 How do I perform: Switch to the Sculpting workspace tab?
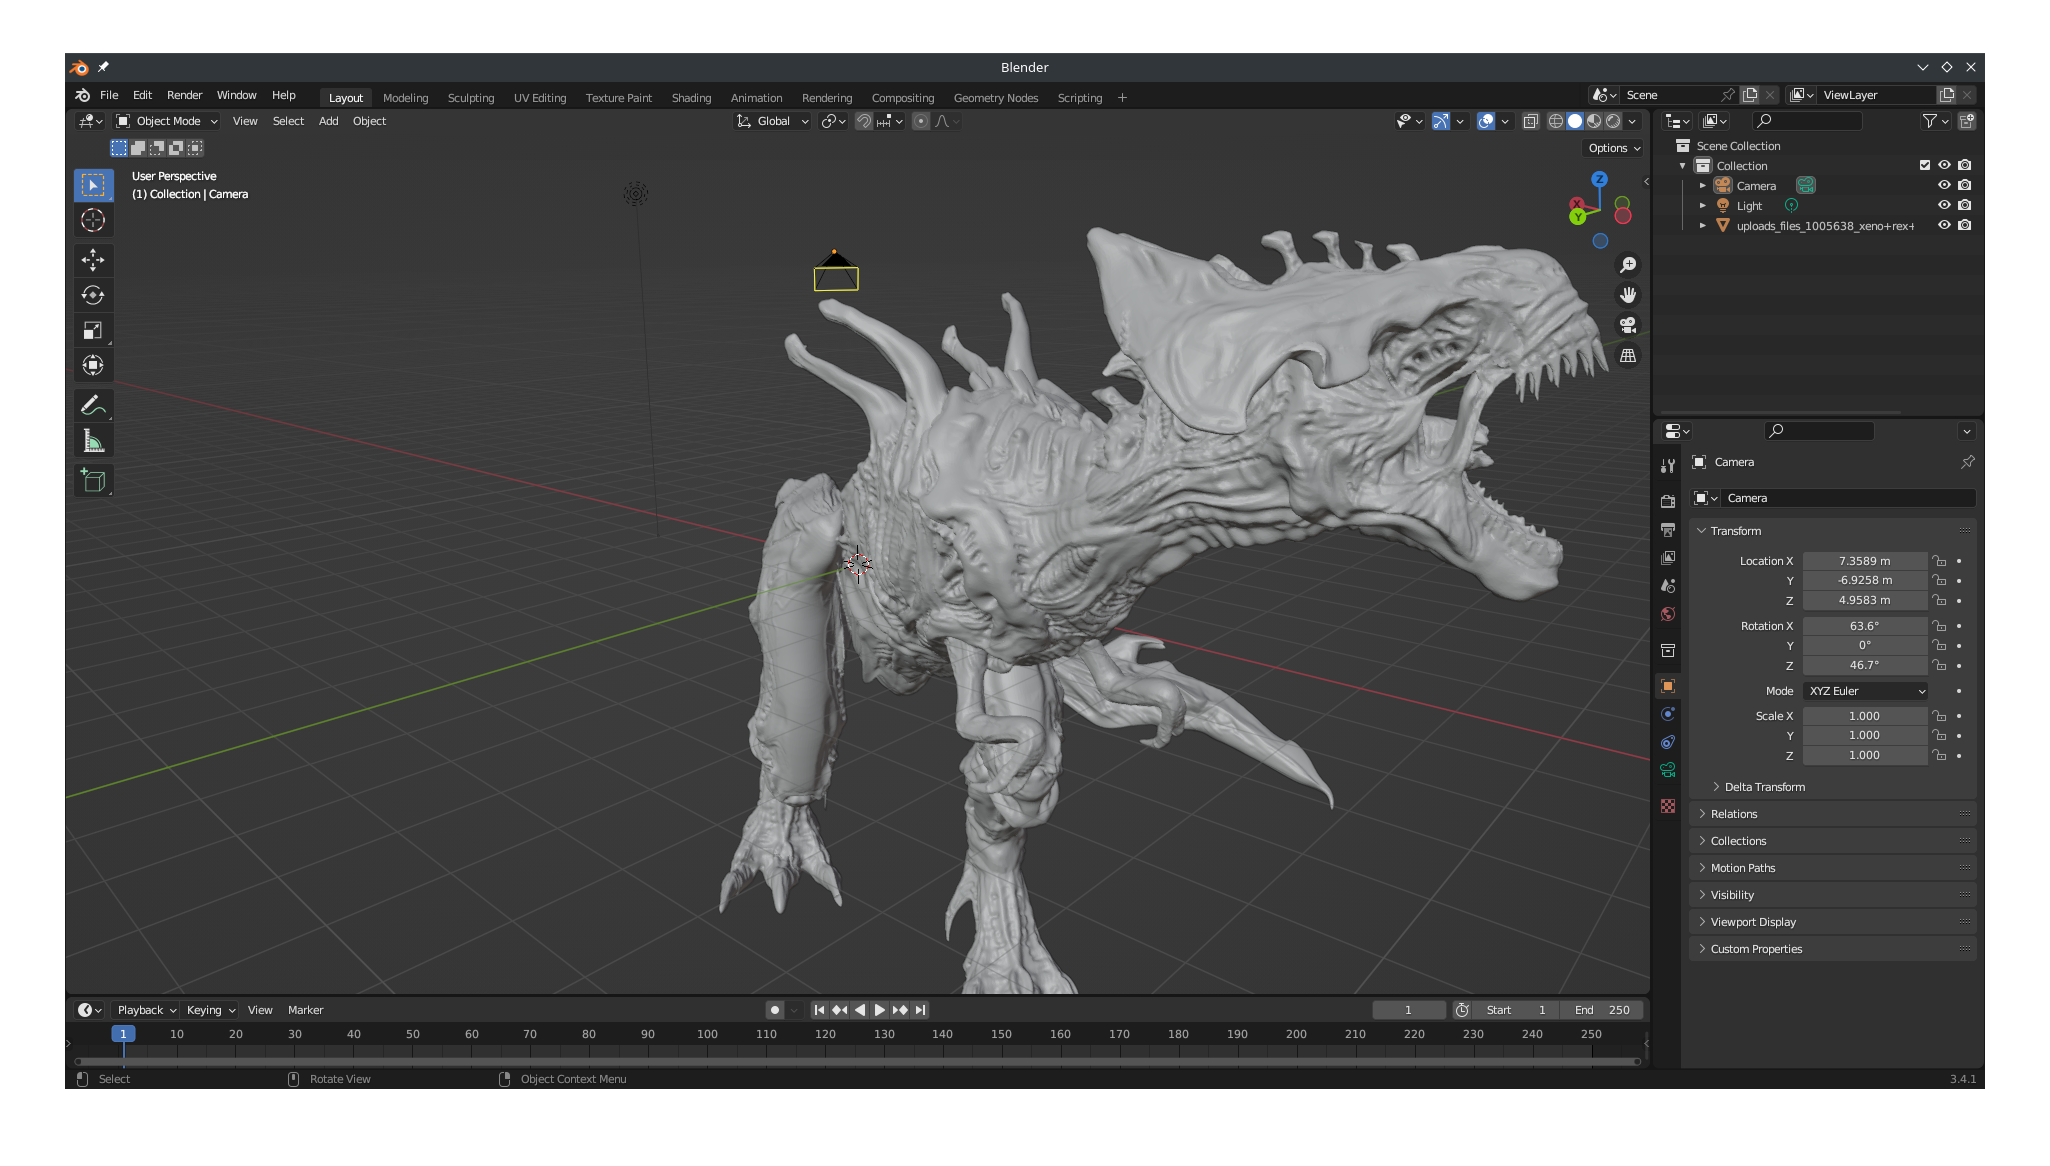click(471, 98)
